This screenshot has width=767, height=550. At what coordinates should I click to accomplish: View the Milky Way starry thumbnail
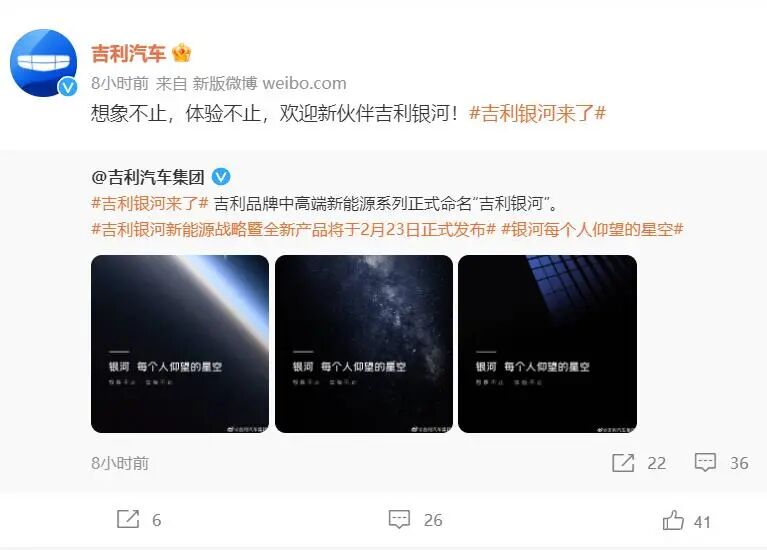364,344
